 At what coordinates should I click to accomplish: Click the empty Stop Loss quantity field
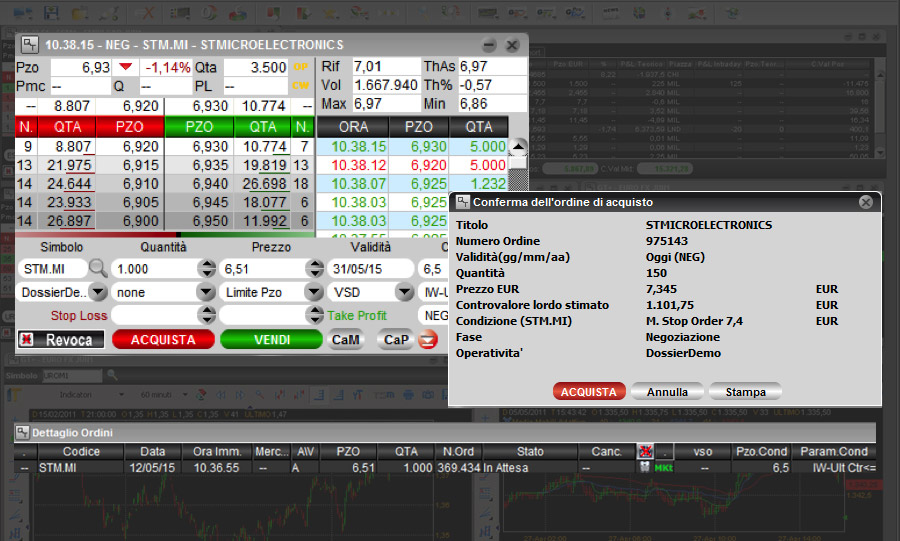[154, 314]
